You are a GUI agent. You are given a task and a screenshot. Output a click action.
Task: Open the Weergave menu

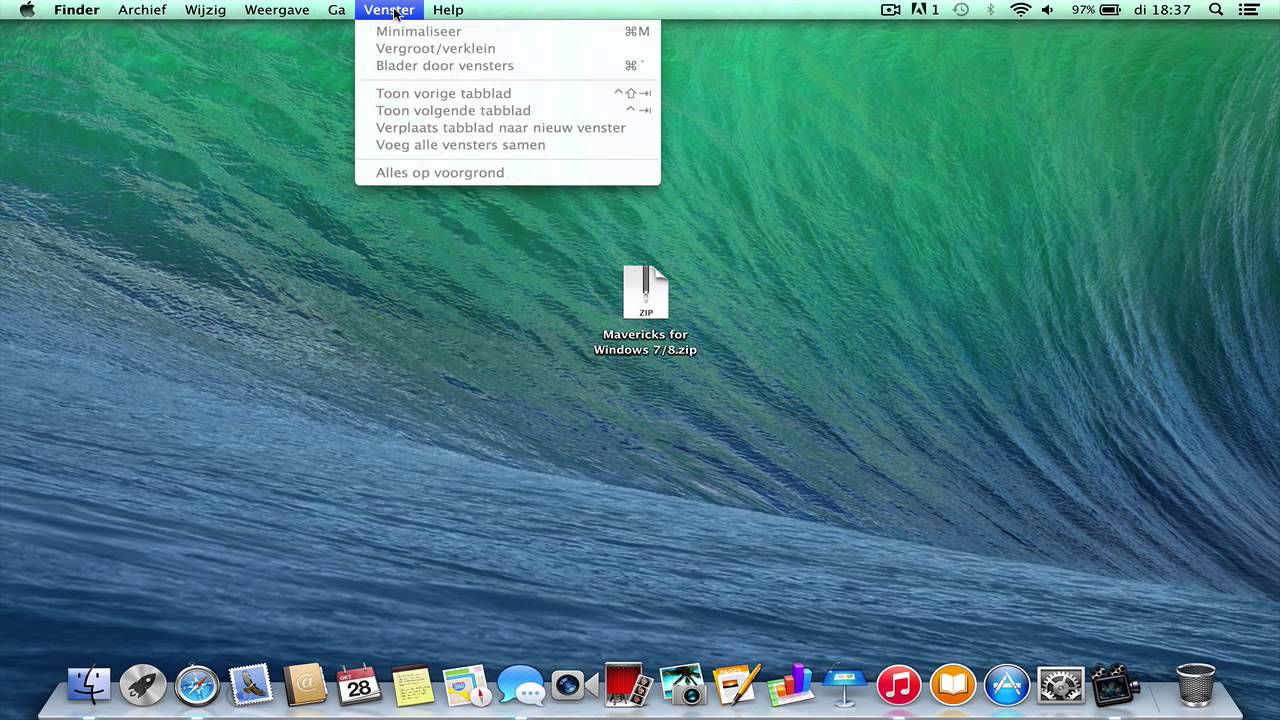point(277,10)
